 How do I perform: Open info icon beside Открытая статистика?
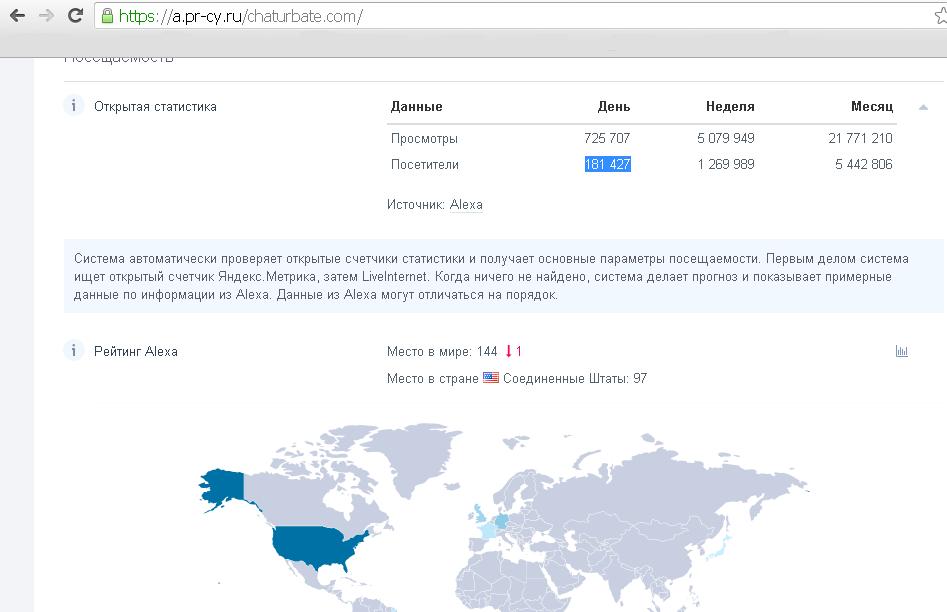tap(73, 106)
